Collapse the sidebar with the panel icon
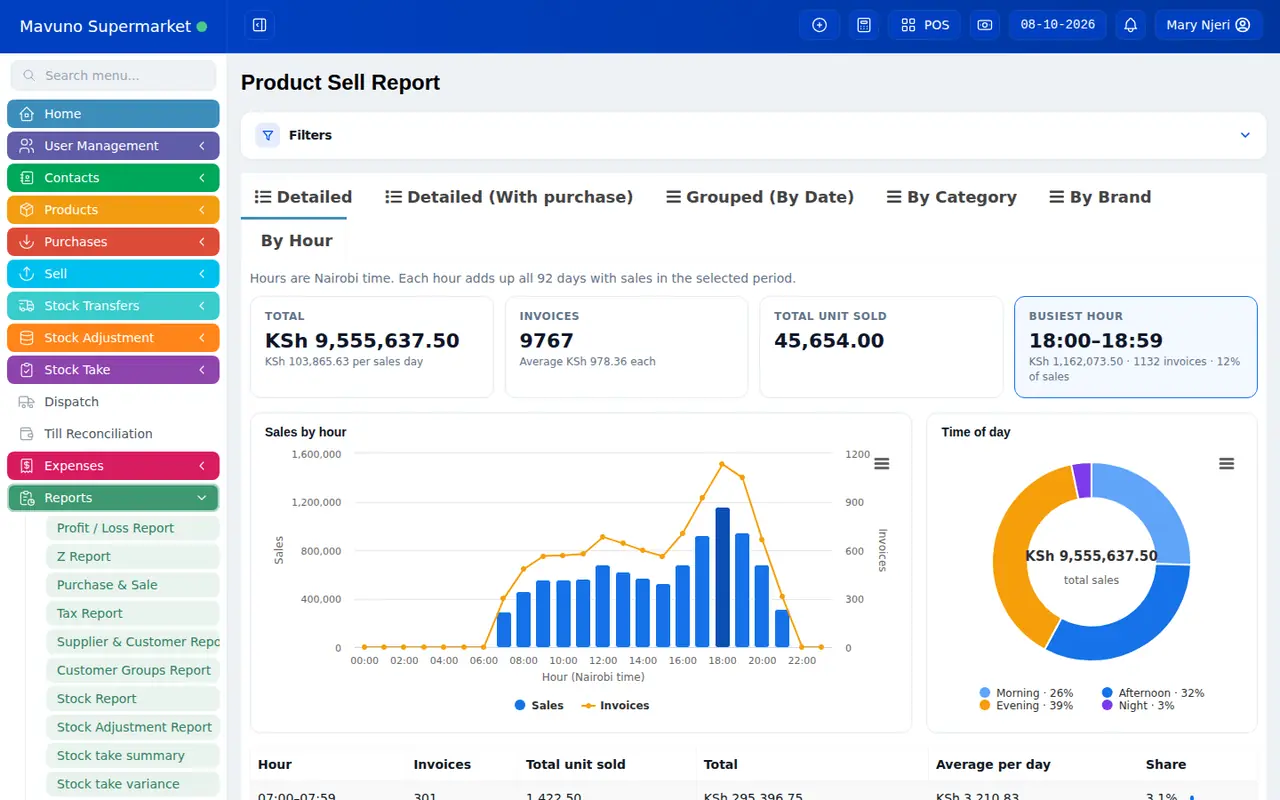 click(259, 25)
